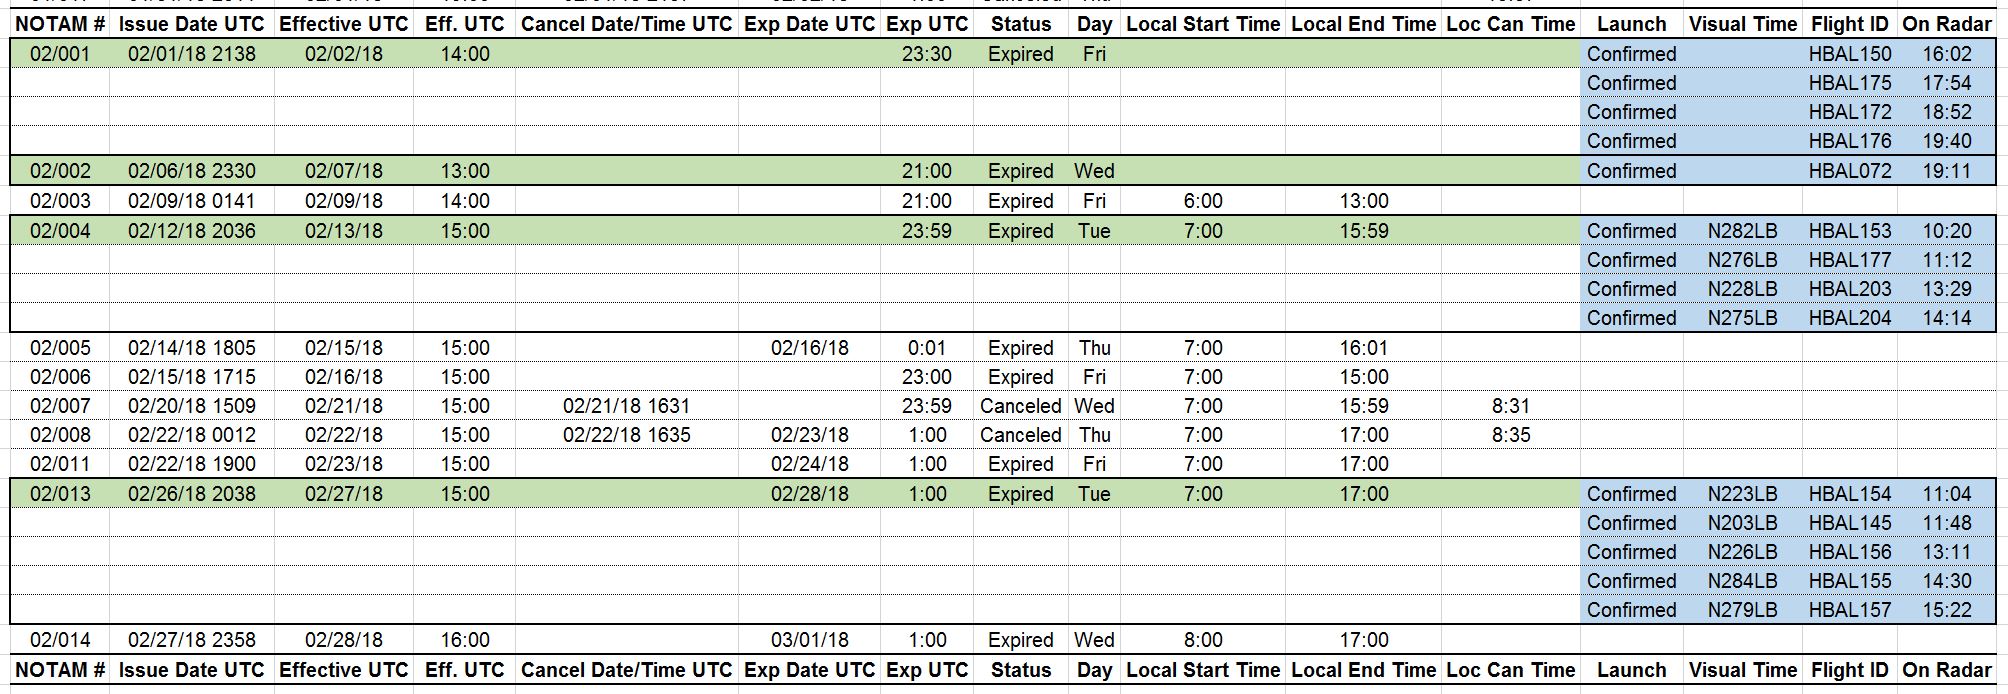Click the NOTAM 02/014 cell
Screen dimensions: 2008x694
pyautogui.click(x=60, y=640)
